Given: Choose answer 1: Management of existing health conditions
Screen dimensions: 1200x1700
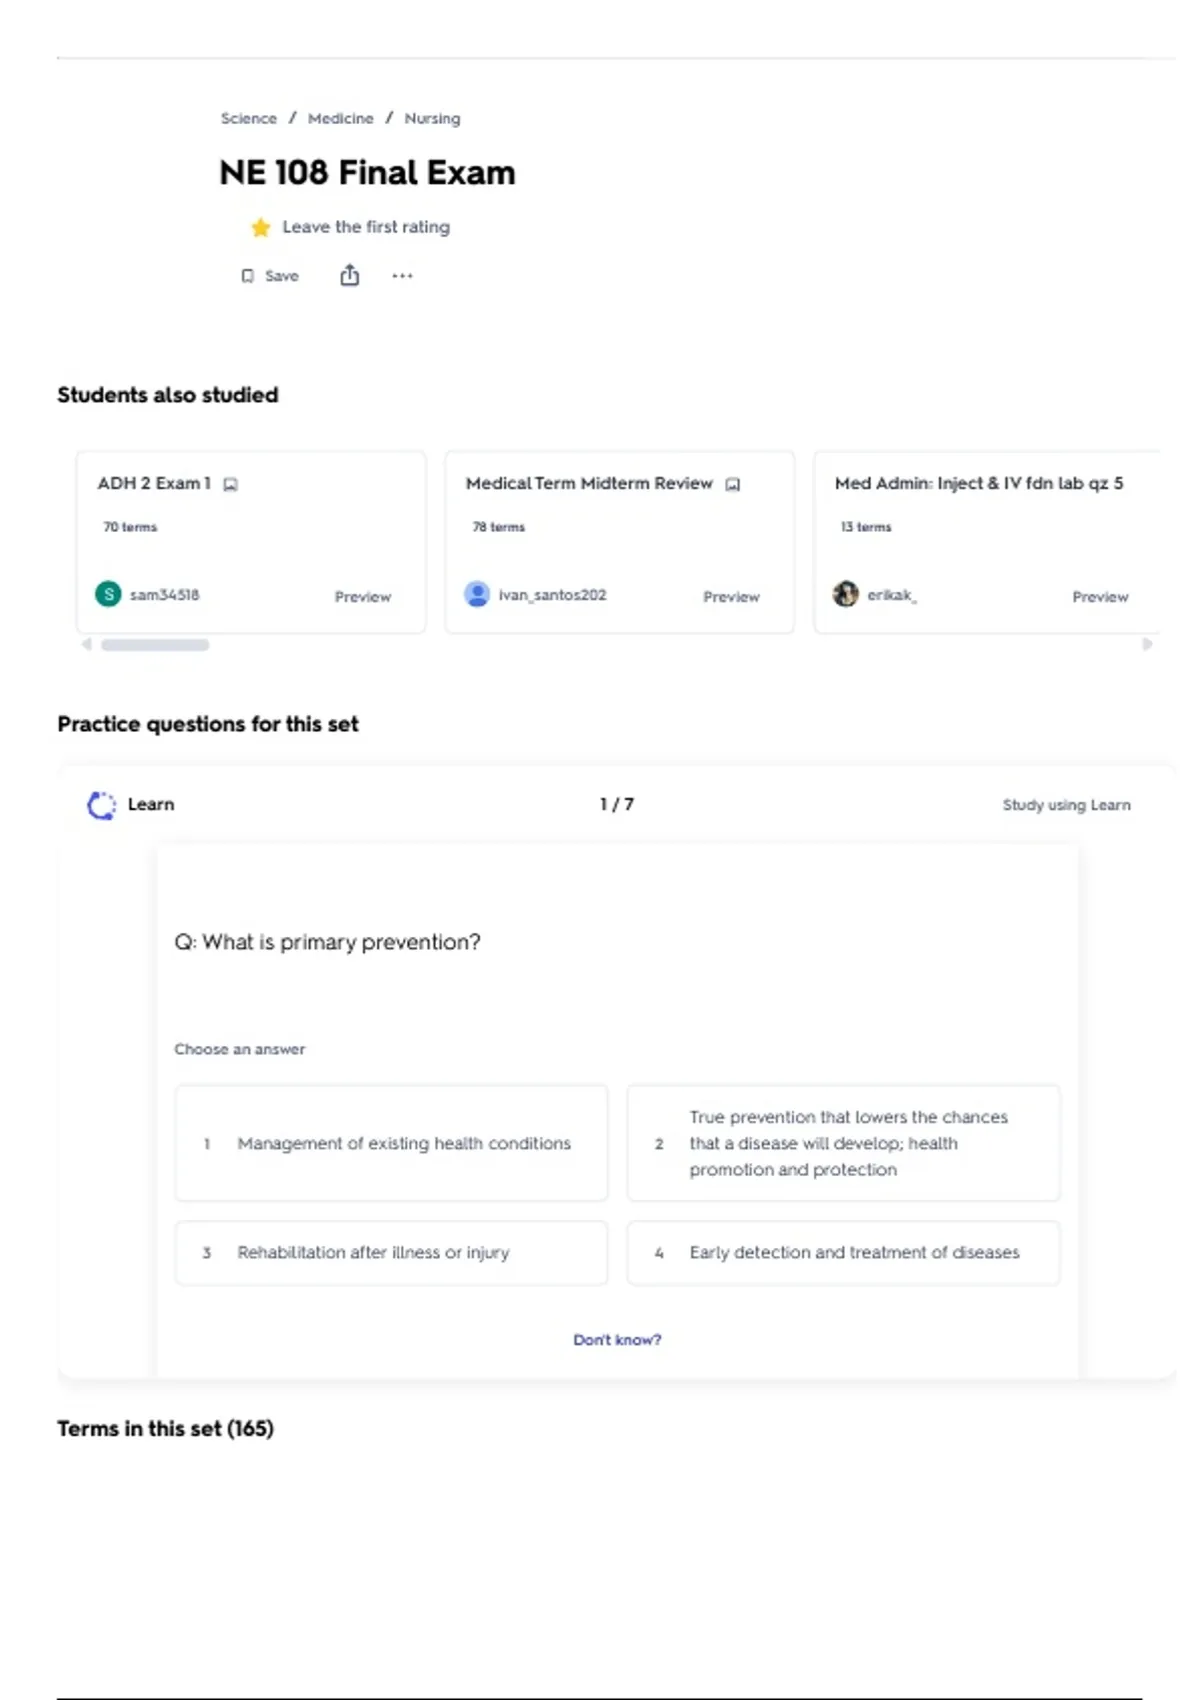Looking at the screenshot, I should tap(391, 1143).
